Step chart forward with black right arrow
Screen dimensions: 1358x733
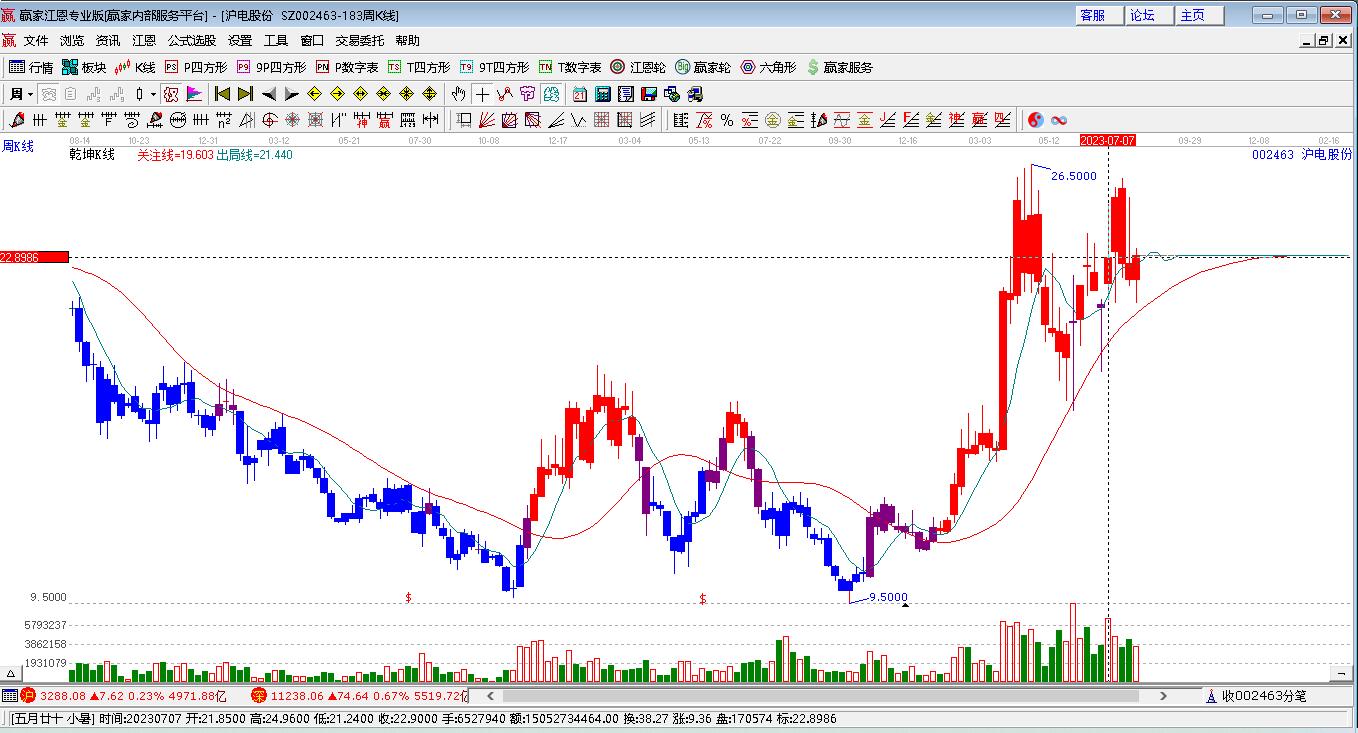pyautogui.click(x=291, y=94)
